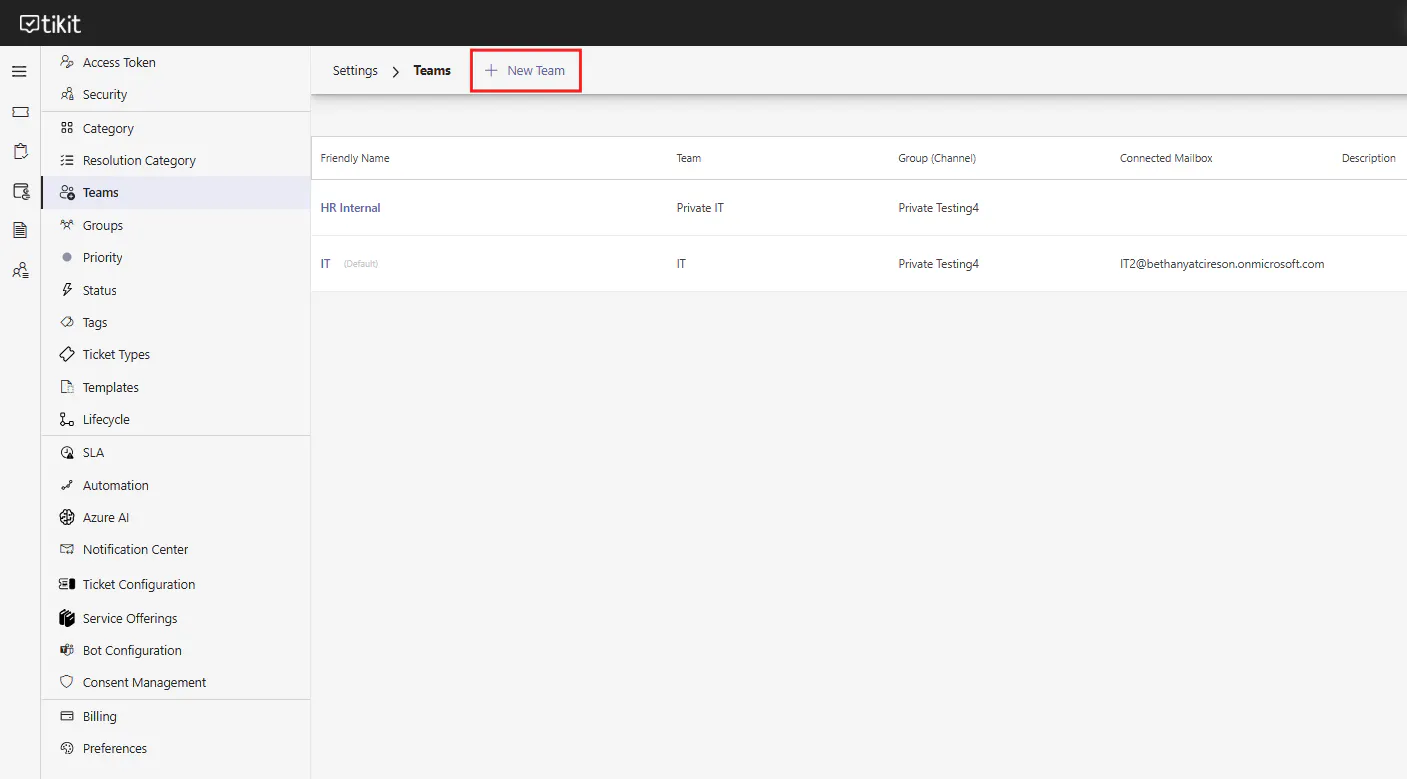Image resolution: width=1407 pixels, height=779 pixels.
Task: Open the calendar schedule icon in left rail
Action: point(20,191)
